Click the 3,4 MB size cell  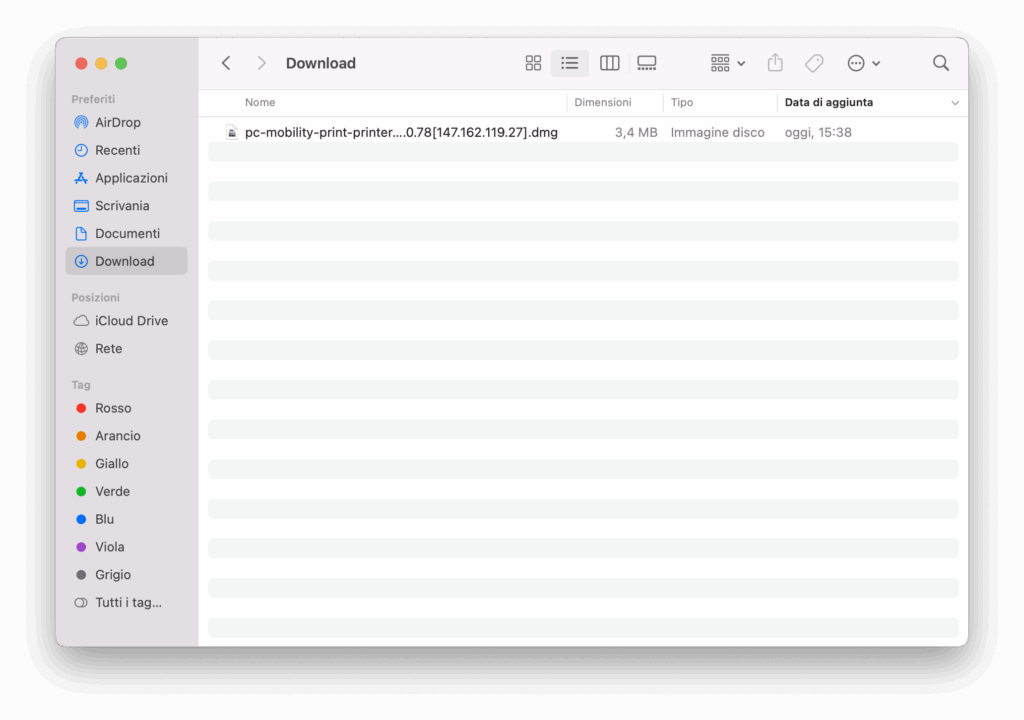[635, 133]
